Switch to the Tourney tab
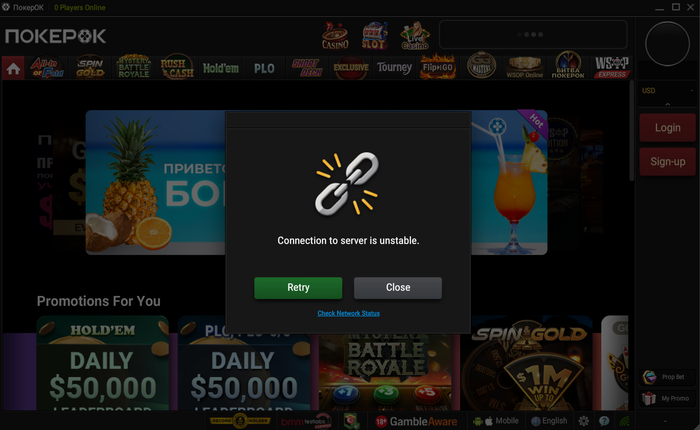700x430 pixels. coord(394,68)
